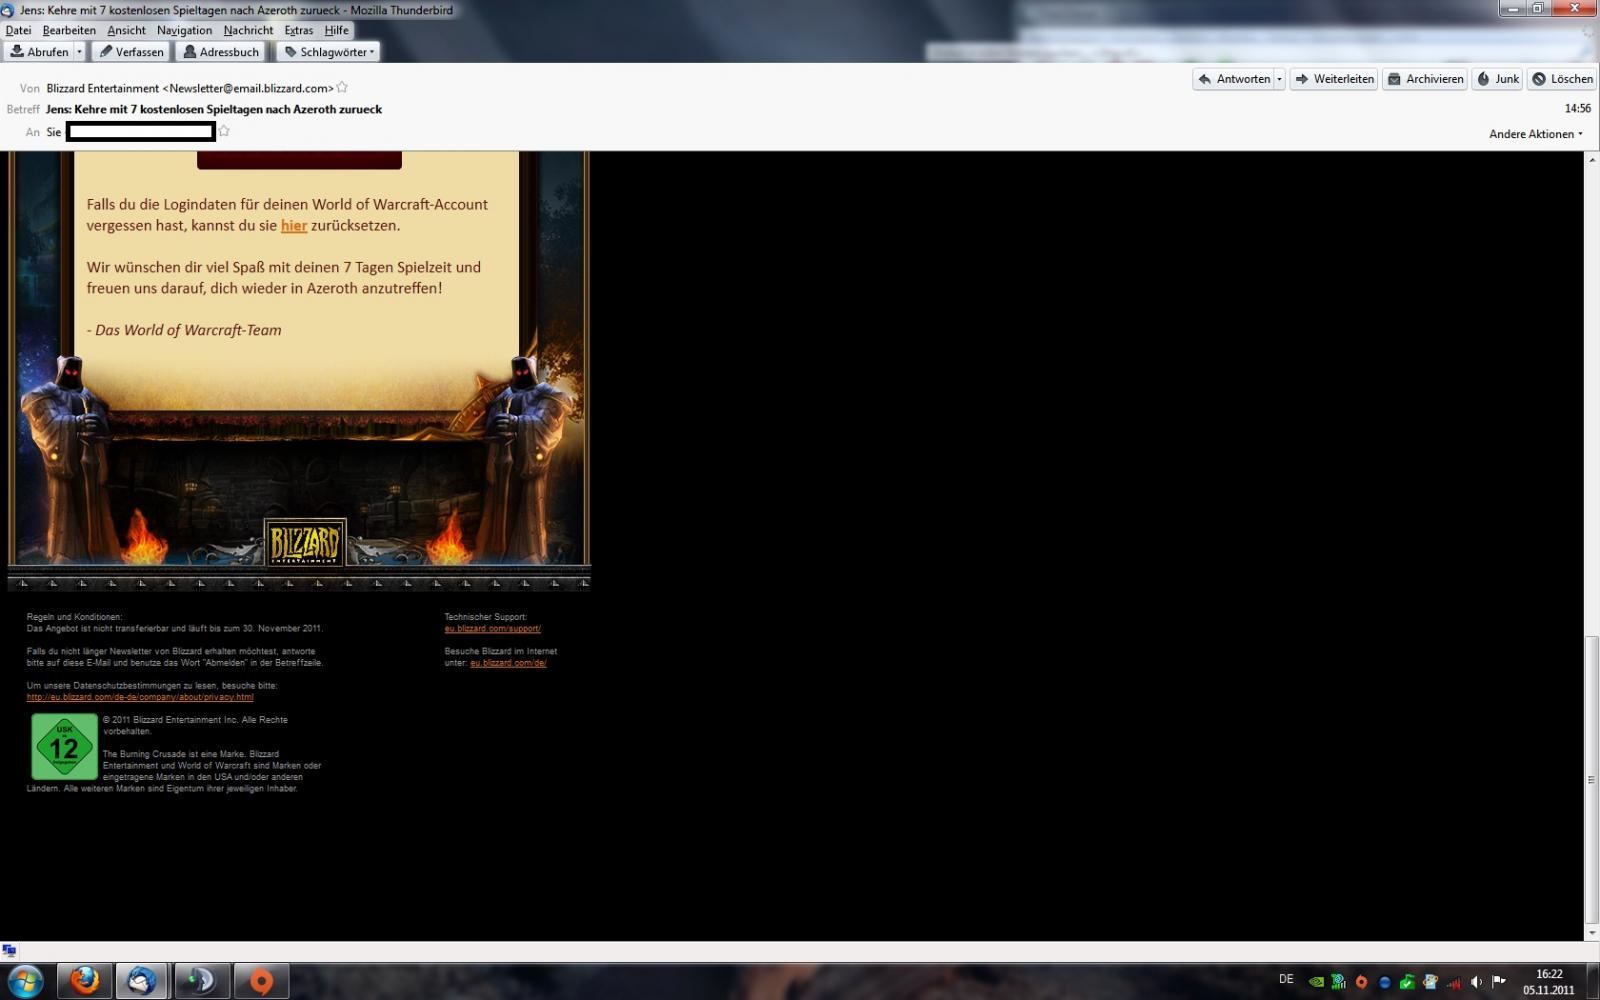Open the third taskbar app with dark icon
Screen dimensions: 1600x1000
(202, 981)
